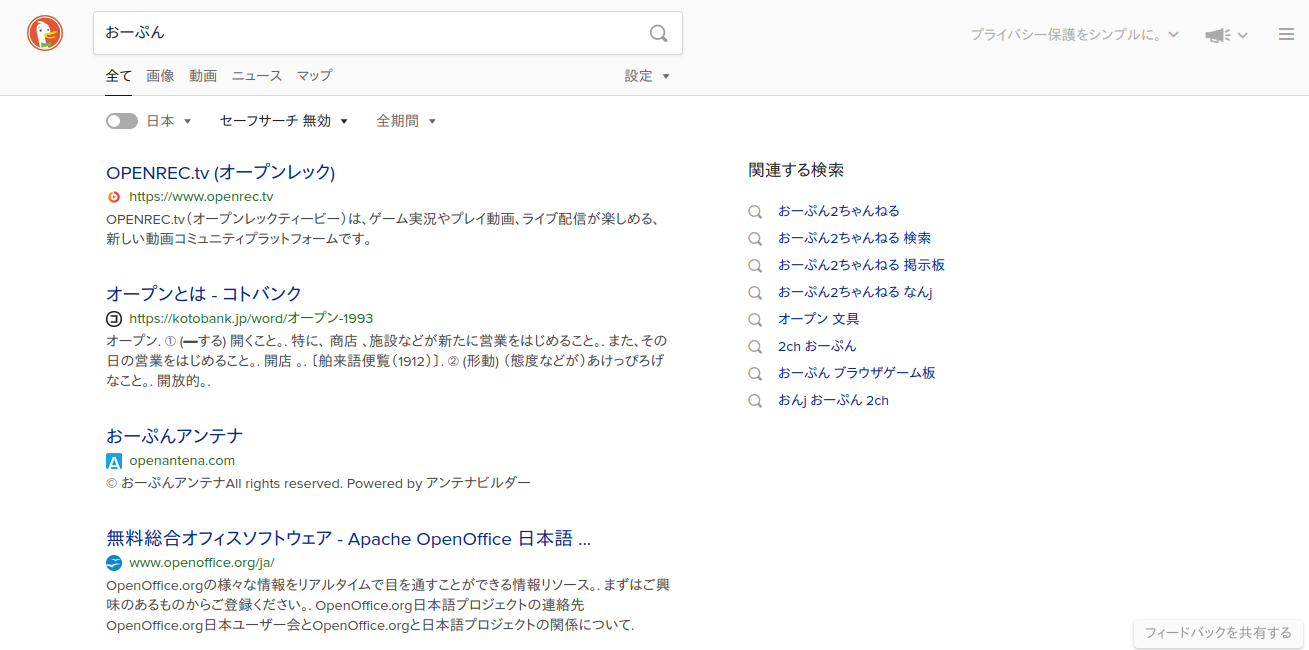Open オープンとは - コトバンク result
The image size is (1309, 650).
(x=204, y=294)
